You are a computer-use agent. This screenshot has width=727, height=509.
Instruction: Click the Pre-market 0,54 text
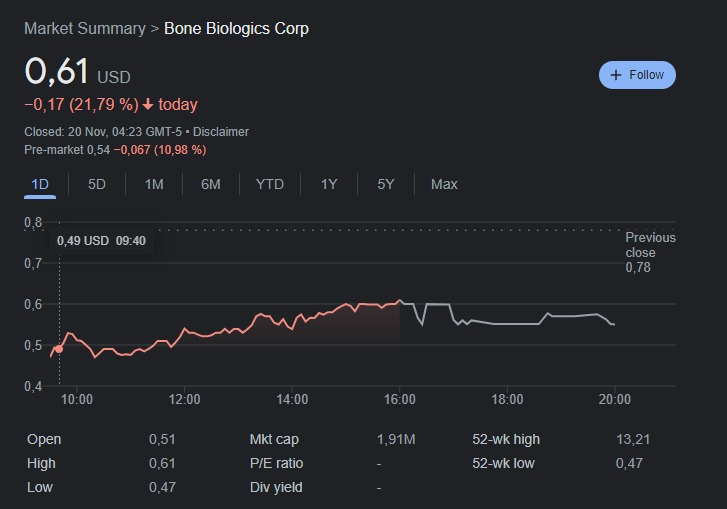click(67, 150)
